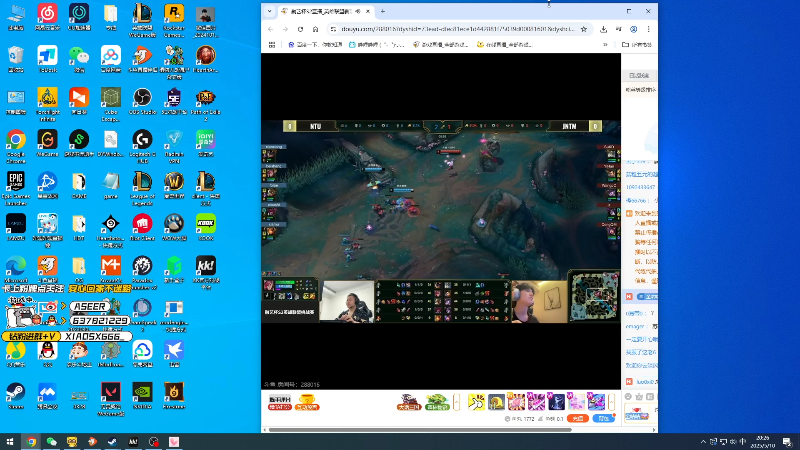The width and height of the screenshot is (800, 450).
Task: Open the Steam desktop shortcut
Action: click(x=16, y=396)
